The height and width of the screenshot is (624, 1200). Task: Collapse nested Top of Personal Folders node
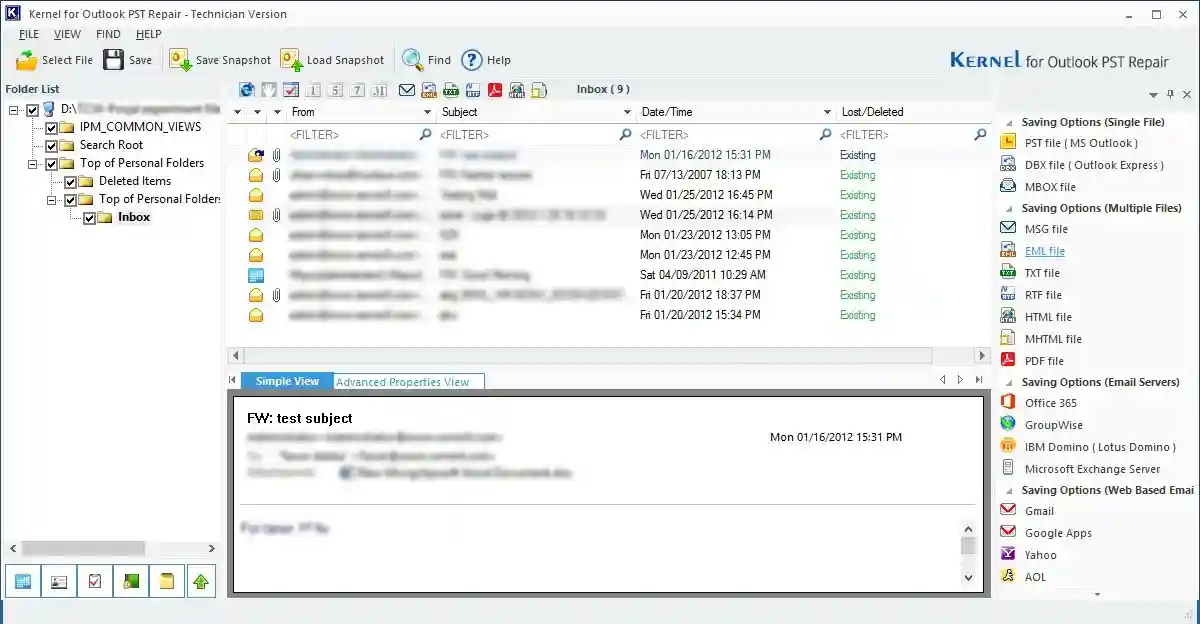(52, 199)
